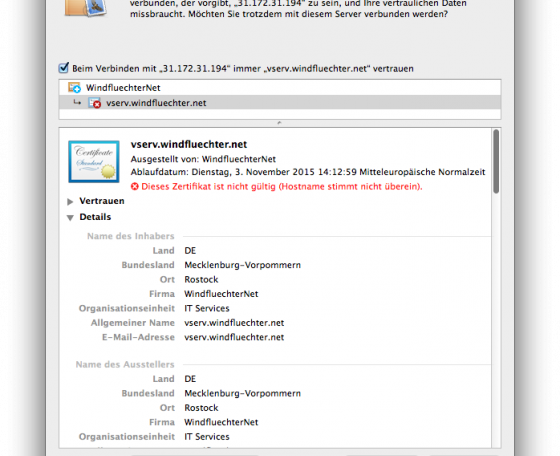
Task: Click the bold vserv.windfluechter.net certificate title
Action: (x=189, y=144)
